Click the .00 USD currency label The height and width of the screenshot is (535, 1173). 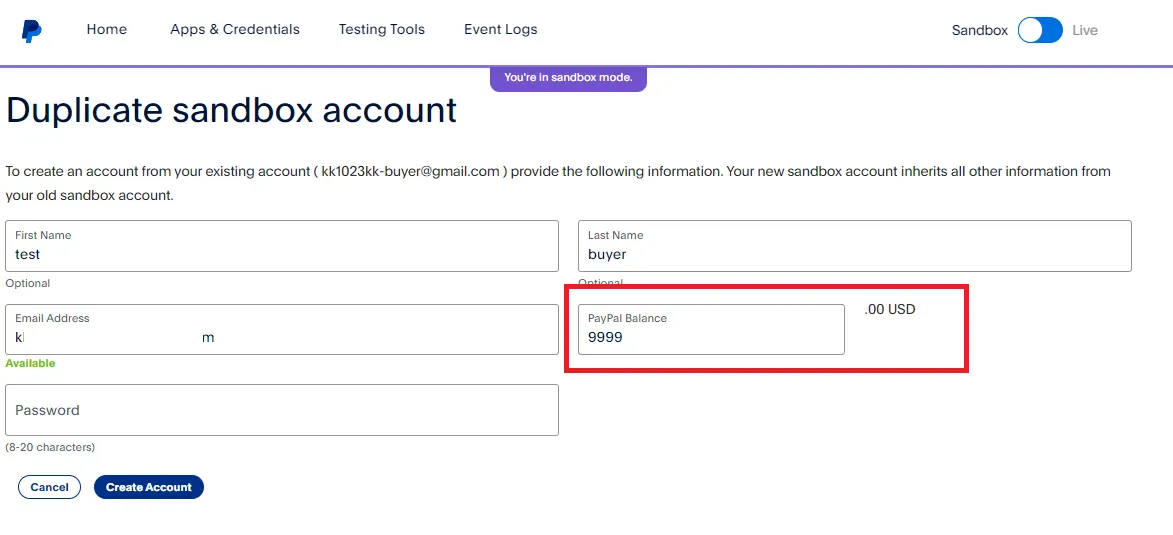point(890,310)
